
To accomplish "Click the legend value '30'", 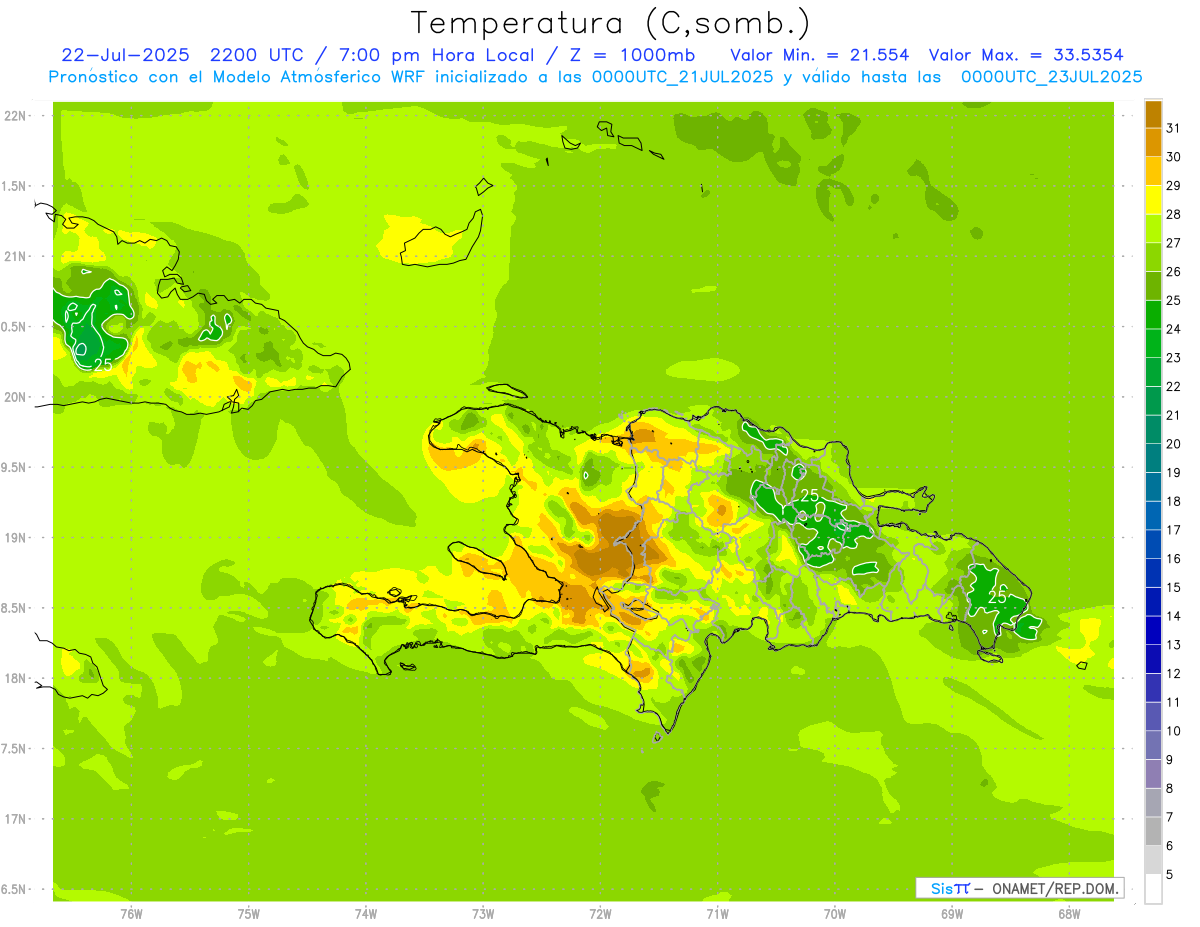I will [x=1174, y=157].
